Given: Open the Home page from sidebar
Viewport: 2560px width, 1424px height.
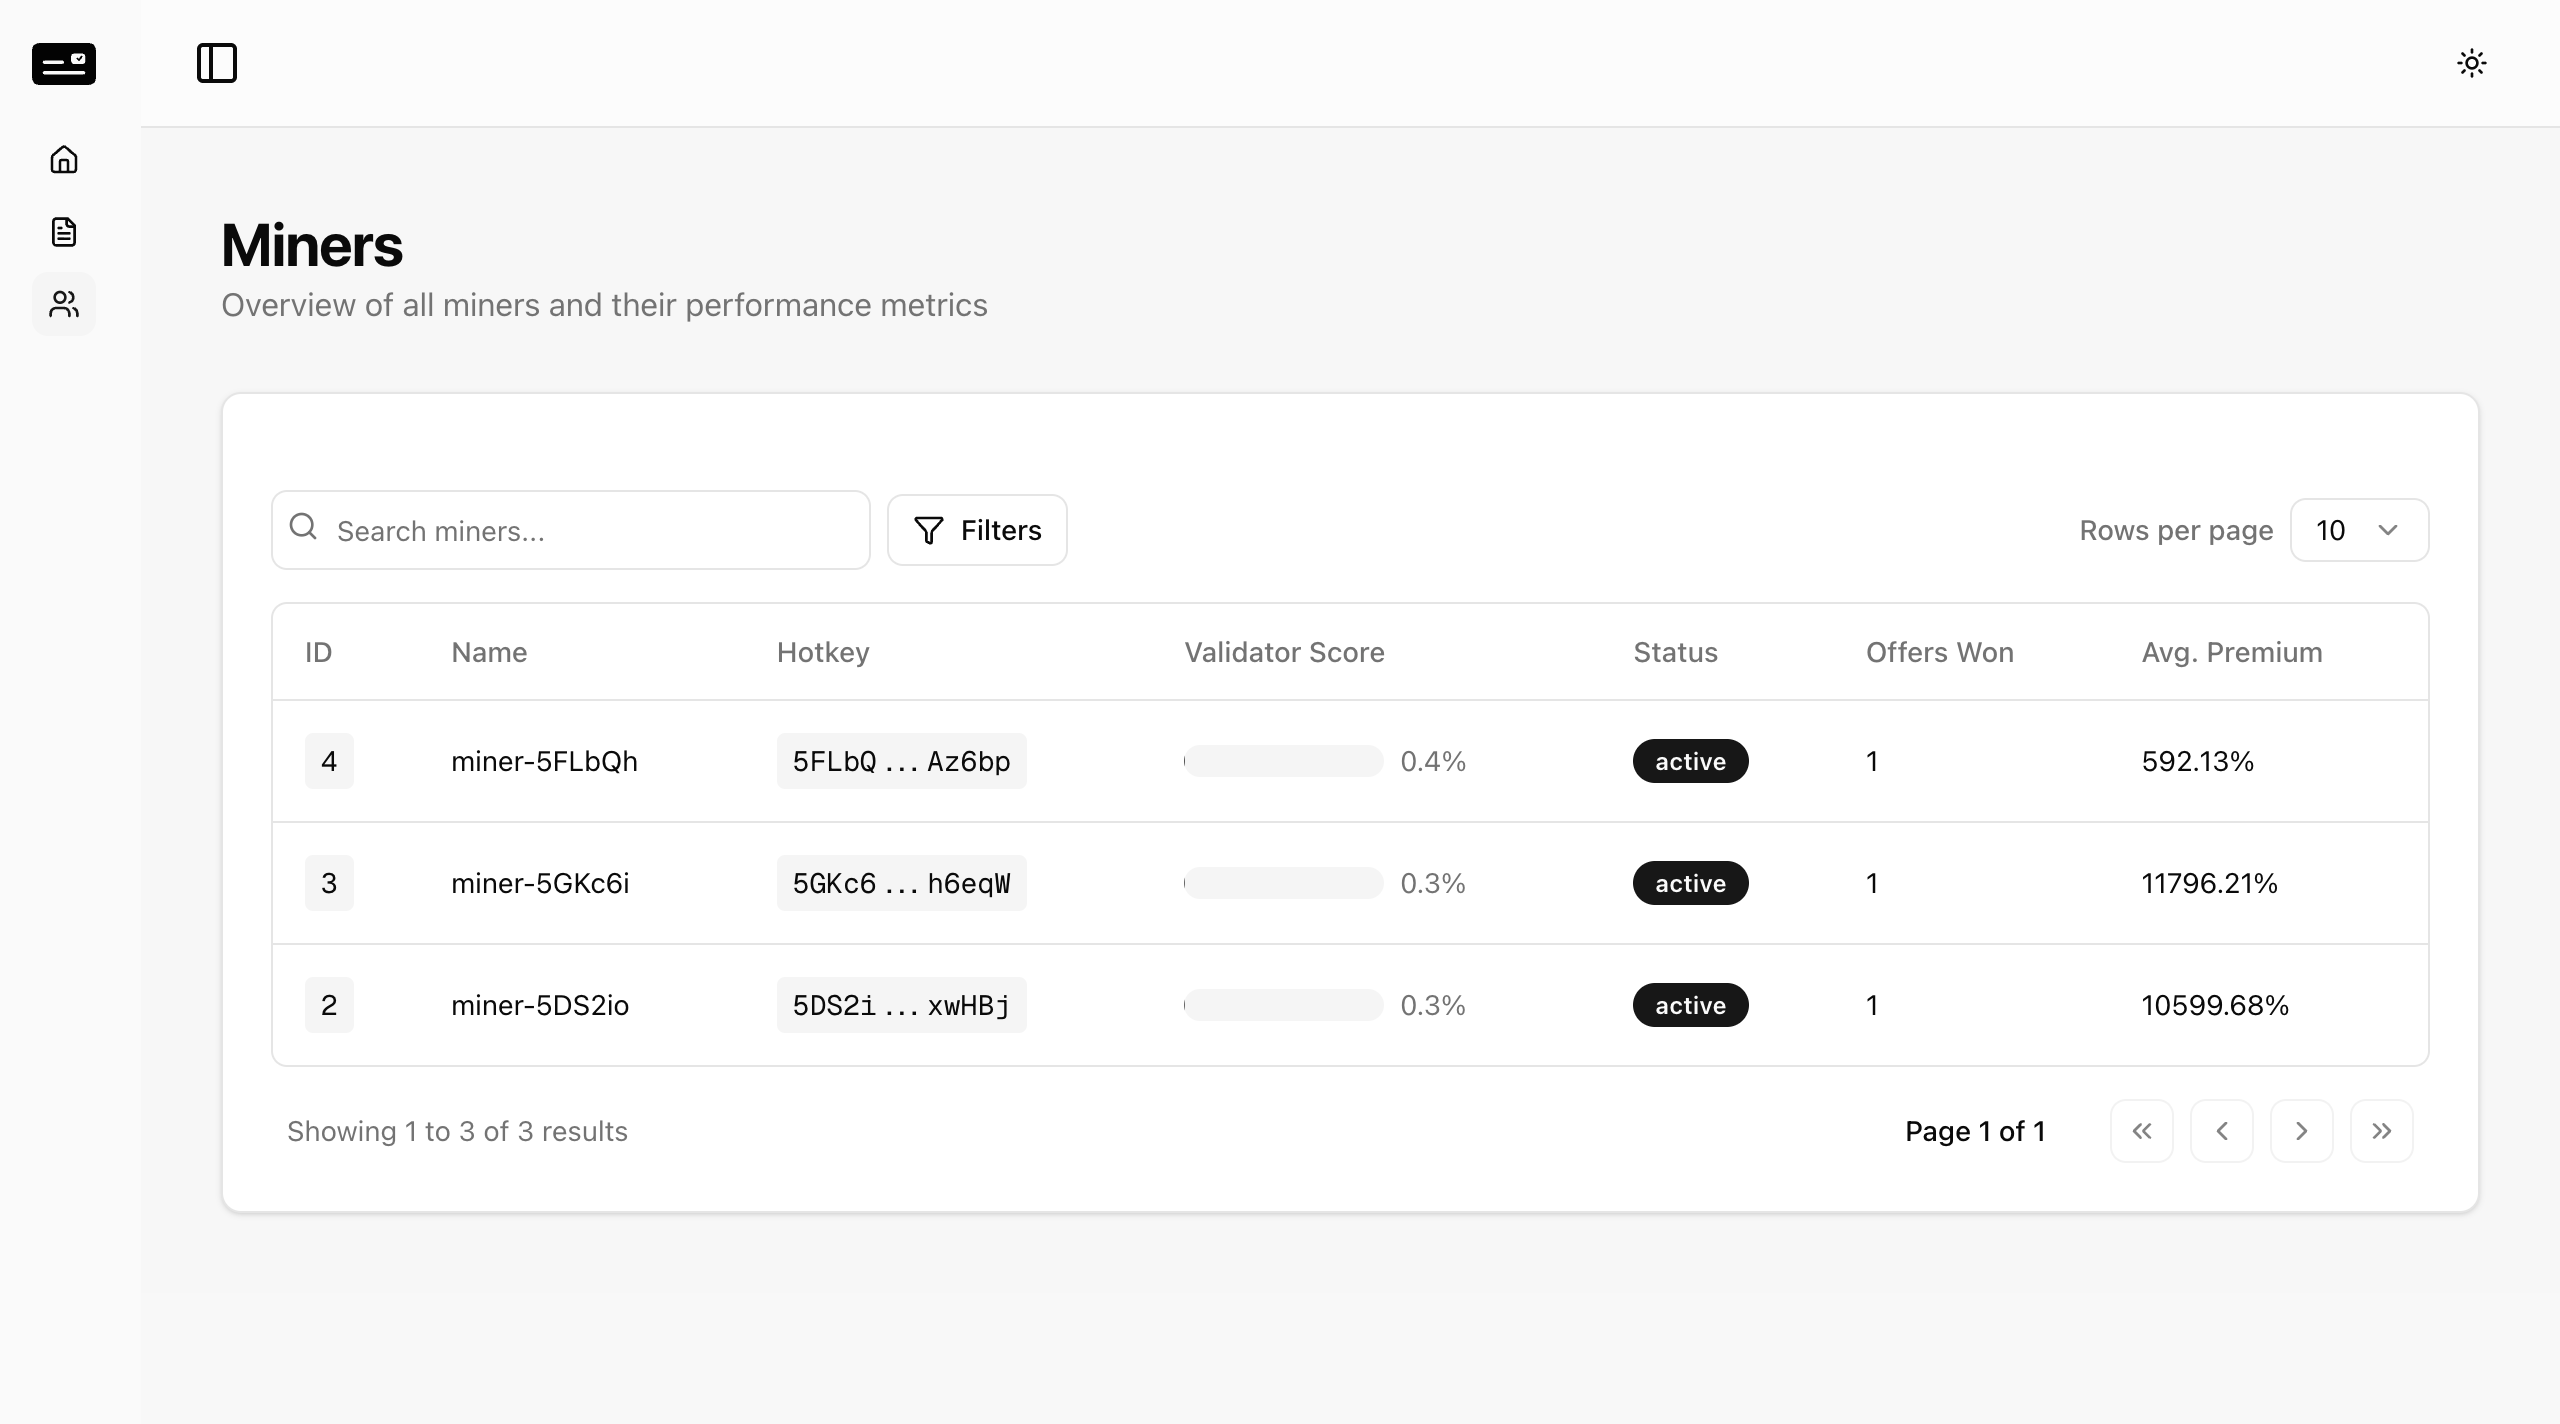Looking at the screenshot, I should (64, 160).
